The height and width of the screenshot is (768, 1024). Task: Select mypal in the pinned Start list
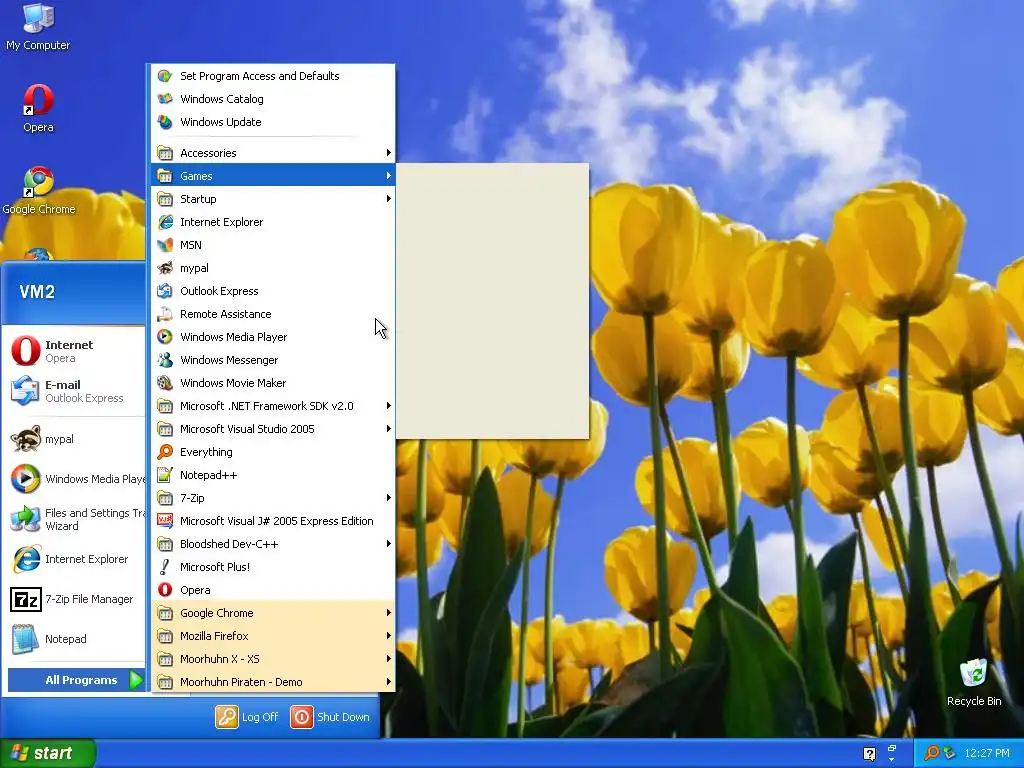[x=75, y=439]
